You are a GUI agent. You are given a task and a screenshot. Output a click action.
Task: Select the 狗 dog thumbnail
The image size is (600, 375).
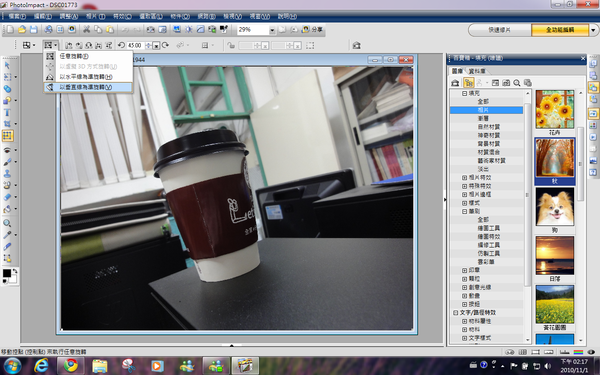[554, 207]
